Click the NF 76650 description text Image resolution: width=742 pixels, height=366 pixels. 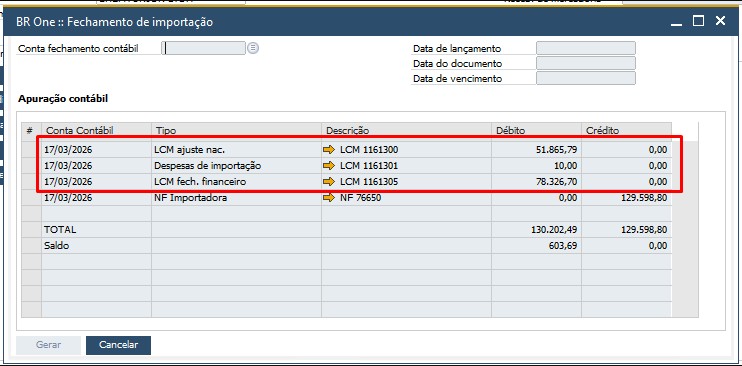[x=360, y=197]
